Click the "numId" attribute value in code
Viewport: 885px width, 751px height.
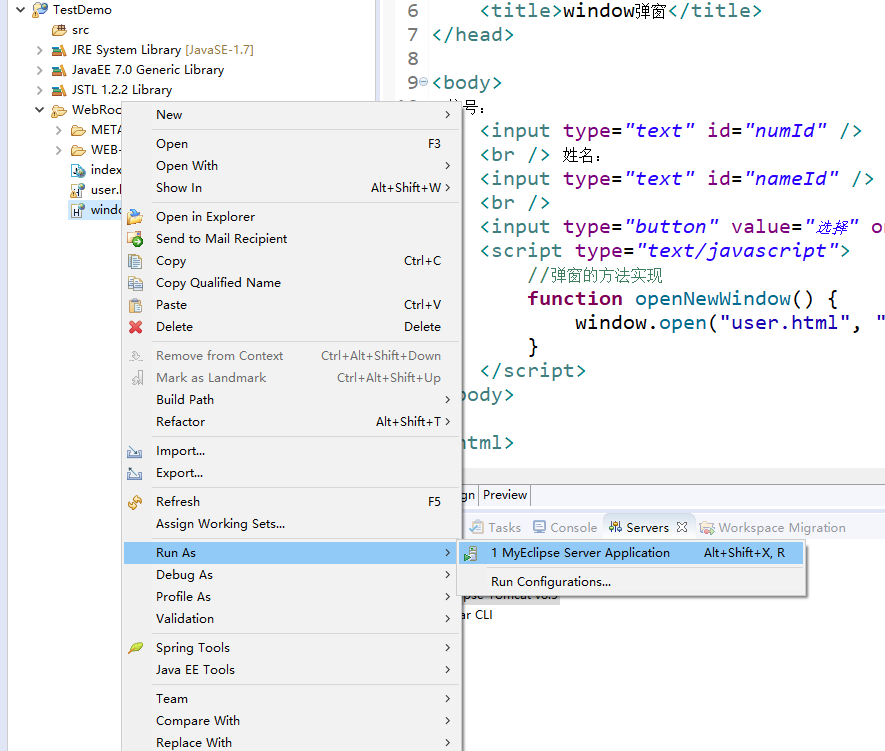coord(785,131)
